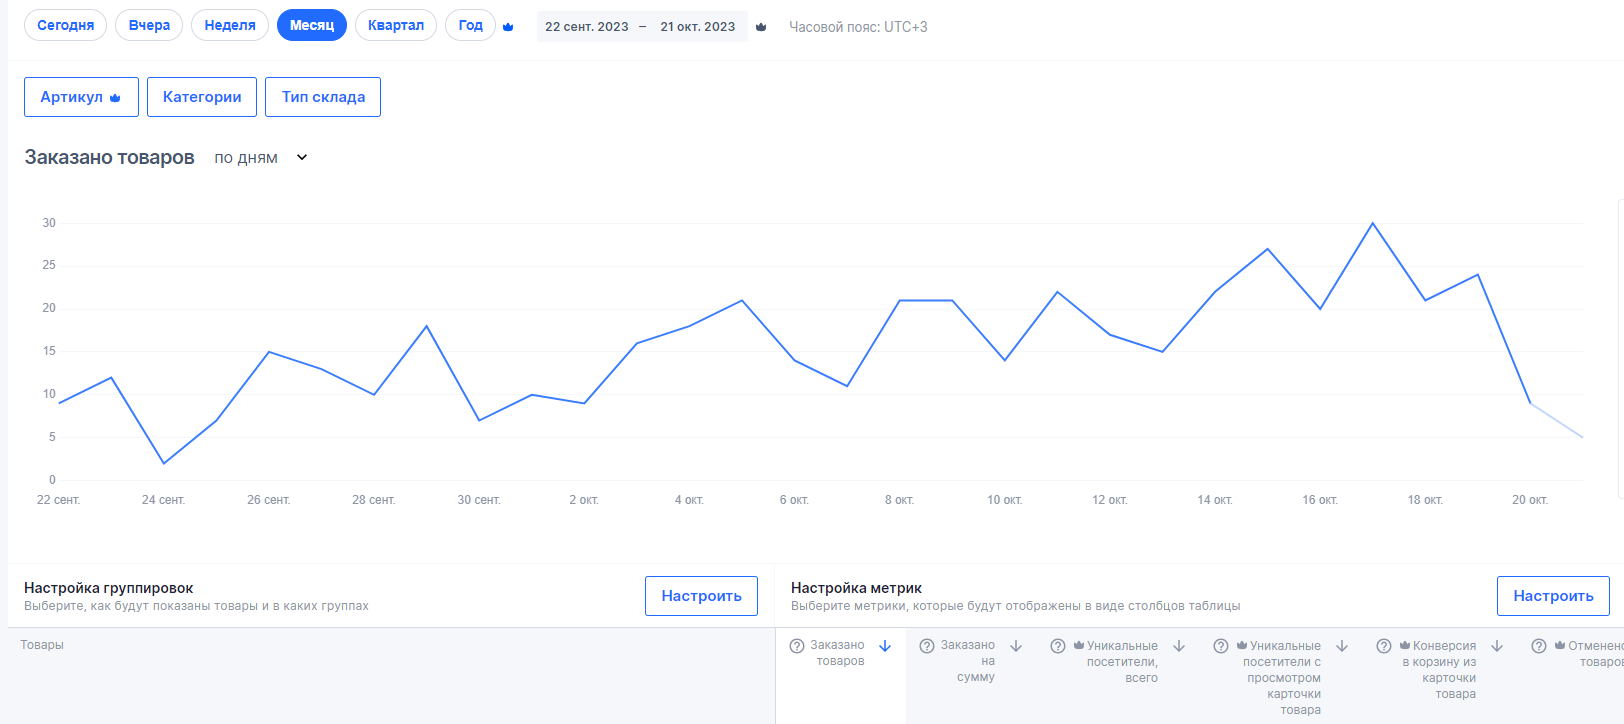1624x724 pixels.
Task: Switch period to Неделя
Action: pos(230,25)
